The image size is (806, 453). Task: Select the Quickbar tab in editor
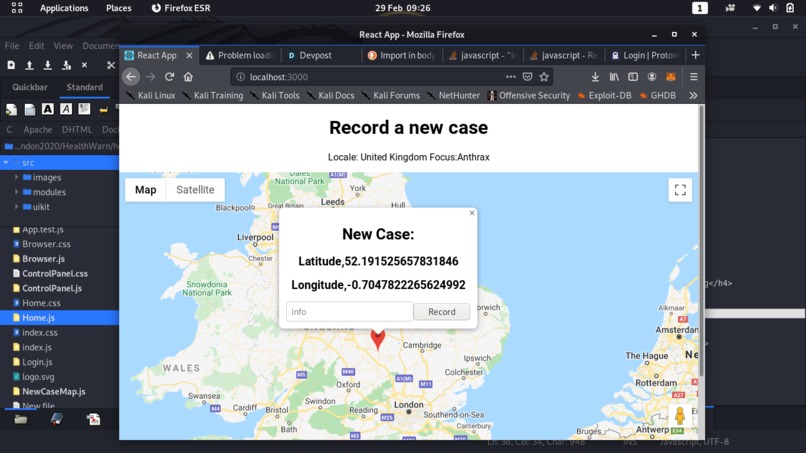pos(30,87)
